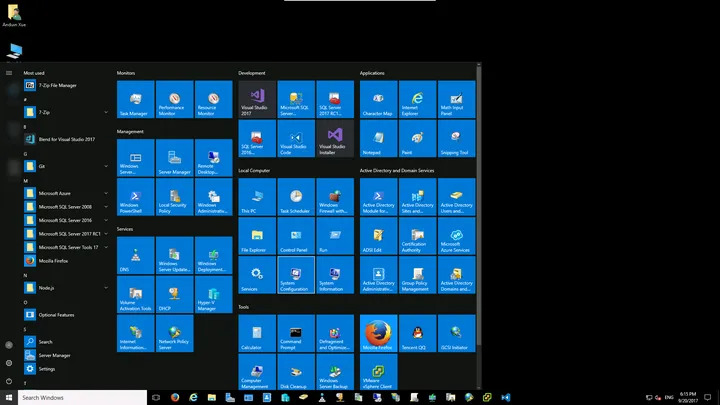Screen dimensions: 720x405
Task: Expand the 7-Zip folder chevron
Action: 106,112
